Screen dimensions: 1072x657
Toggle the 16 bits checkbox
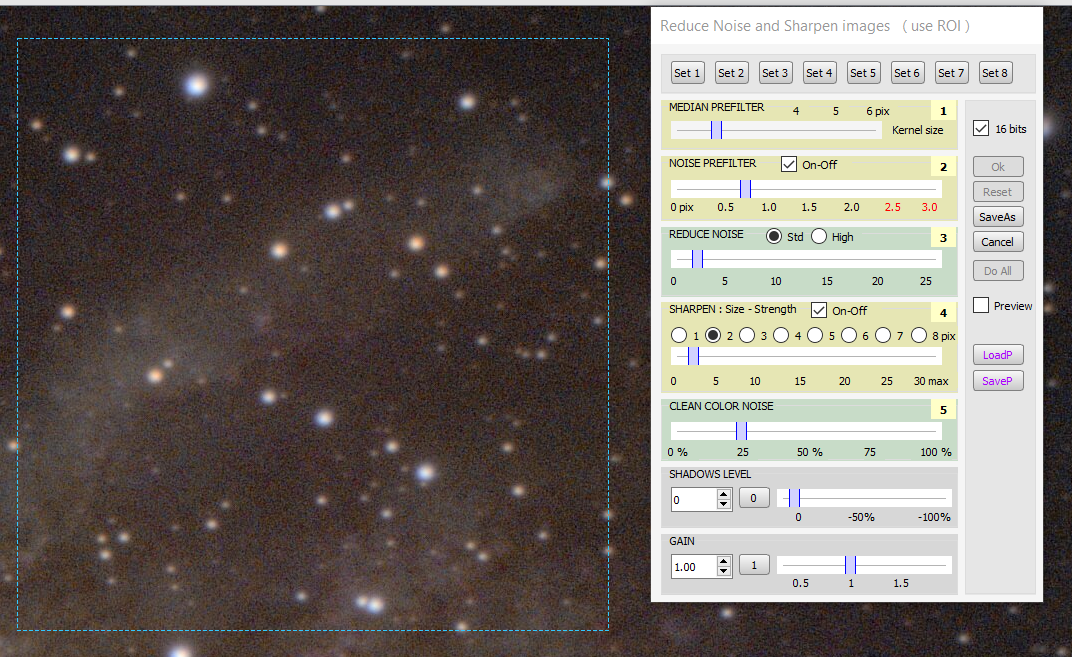(x=981, y=128)
